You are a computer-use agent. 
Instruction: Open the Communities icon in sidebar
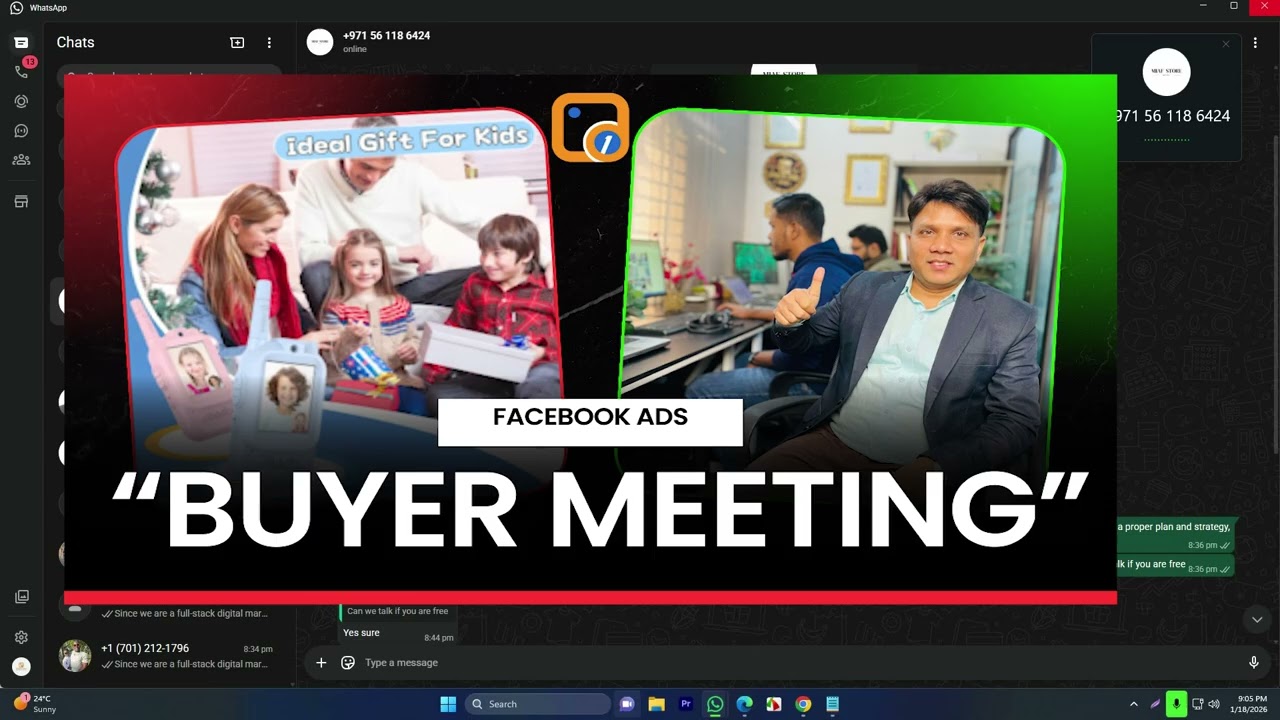pyautogui.click(x=21, y=160)
